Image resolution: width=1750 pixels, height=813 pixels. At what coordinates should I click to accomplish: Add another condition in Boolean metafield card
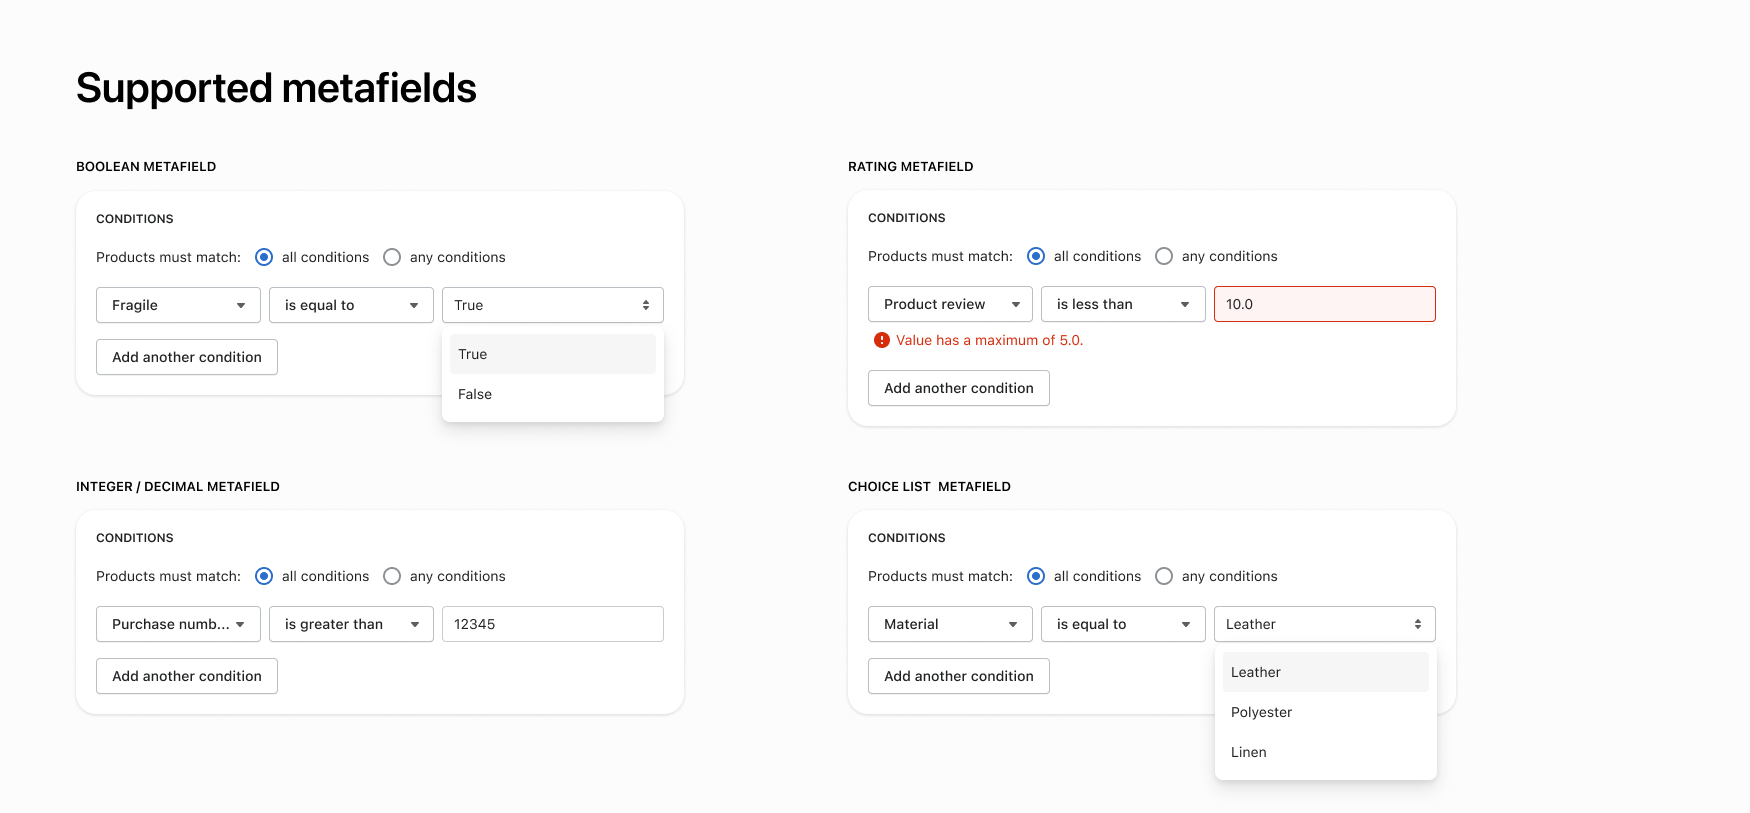(x=187, y=357)
